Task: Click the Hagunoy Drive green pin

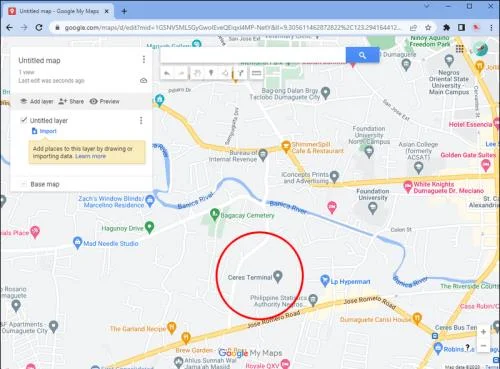Action: (x=150, y=227)
